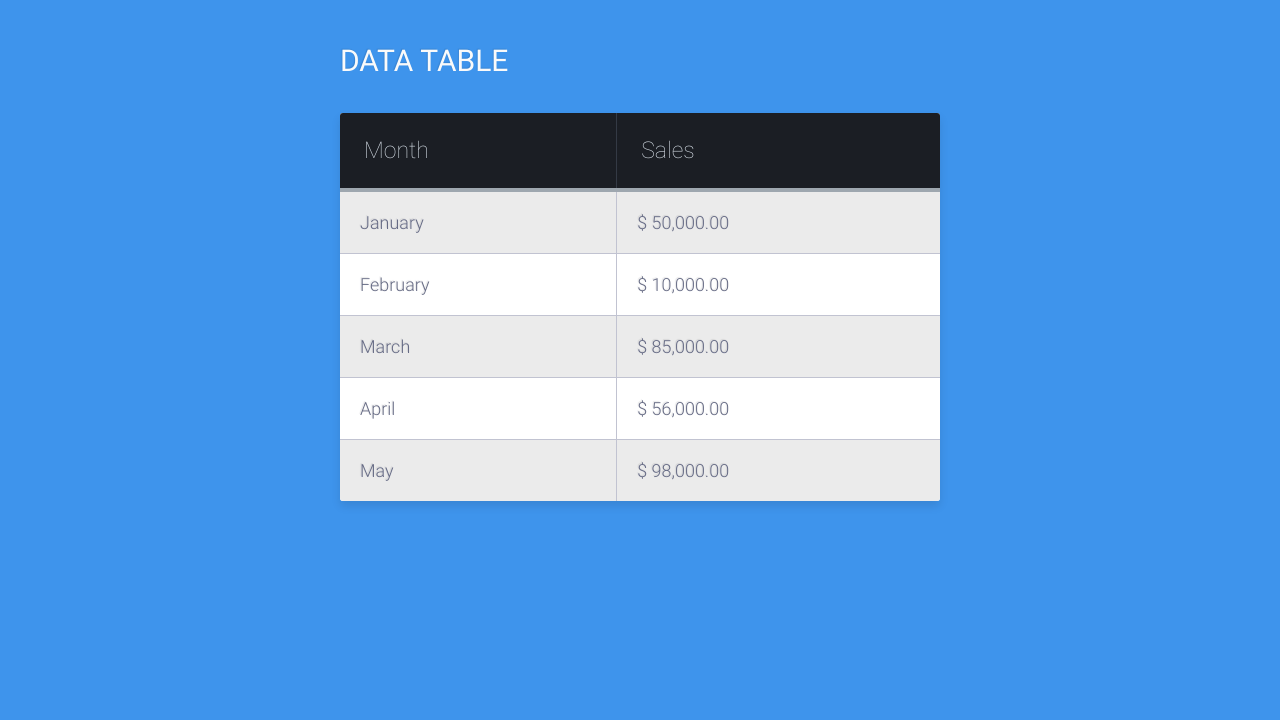Click the Month column header
Screen dimensions: 1280x720
396,150
